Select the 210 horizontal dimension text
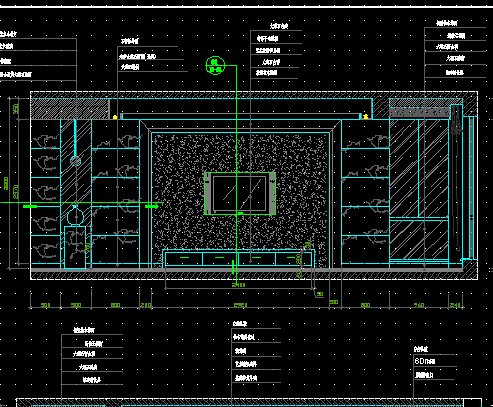 (x=146, y=305)
